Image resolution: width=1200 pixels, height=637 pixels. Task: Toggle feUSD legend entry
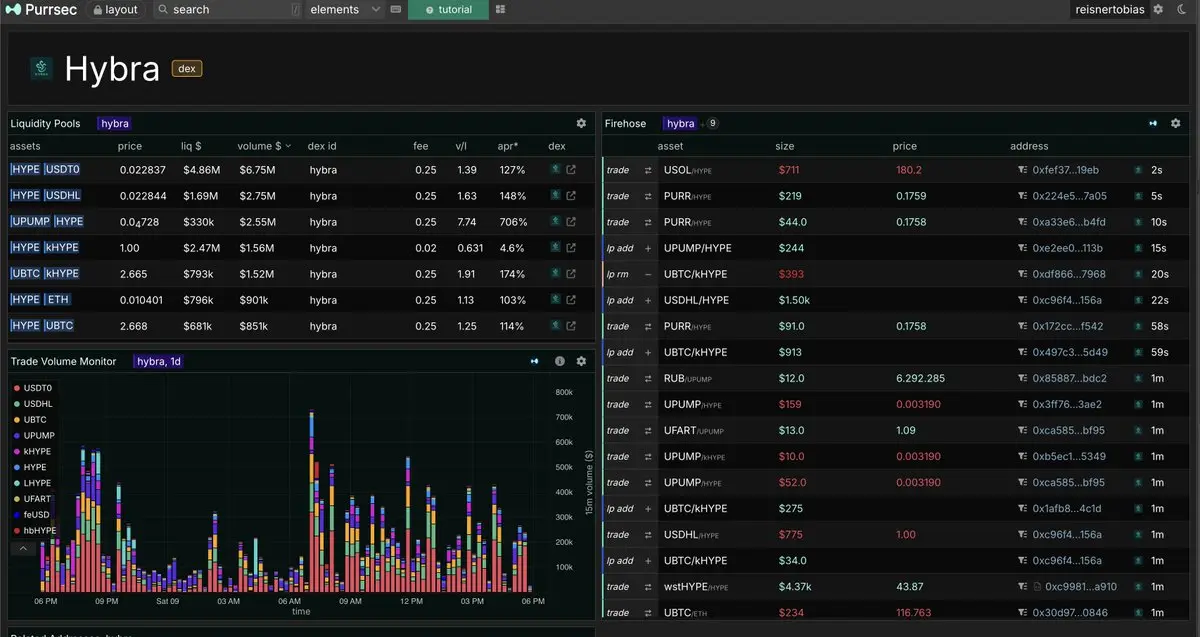point(32,515)
